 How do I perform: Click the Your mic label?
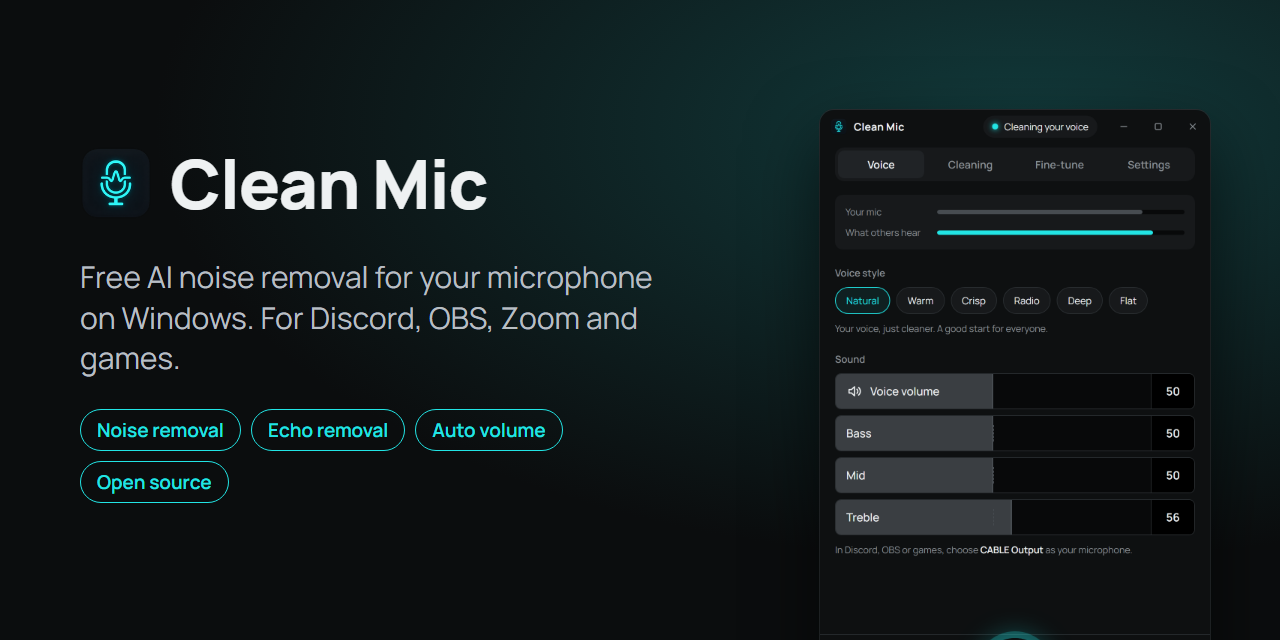click(864, 212)
